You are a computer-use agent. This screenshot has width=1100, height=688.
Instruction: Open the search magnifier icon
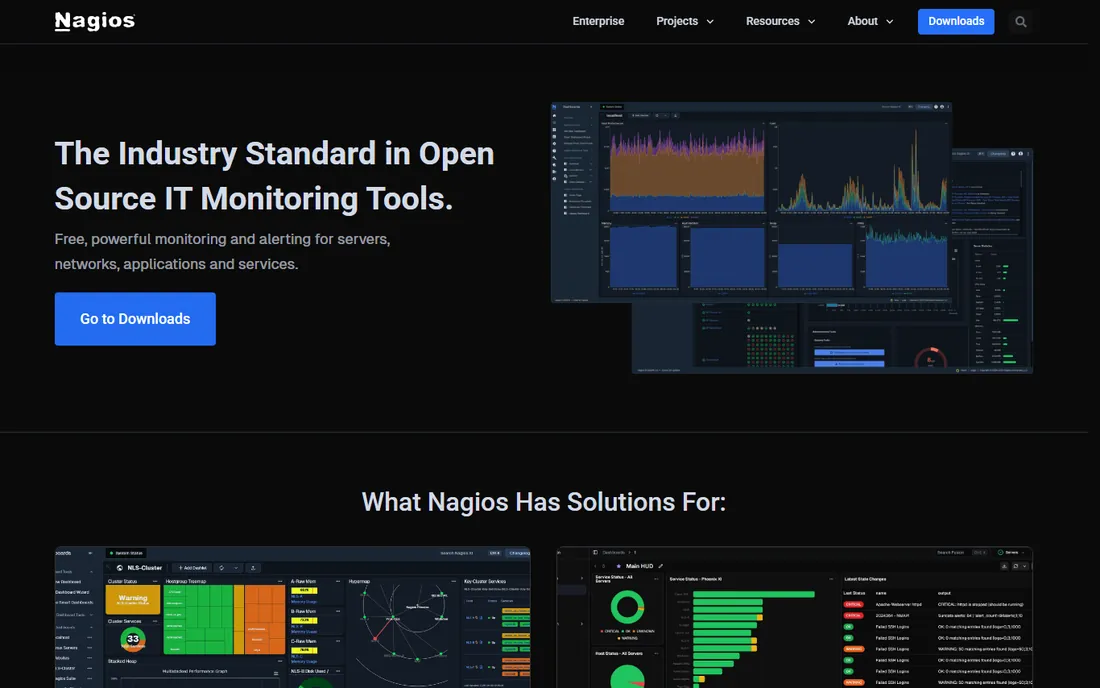pos(1021,22)
